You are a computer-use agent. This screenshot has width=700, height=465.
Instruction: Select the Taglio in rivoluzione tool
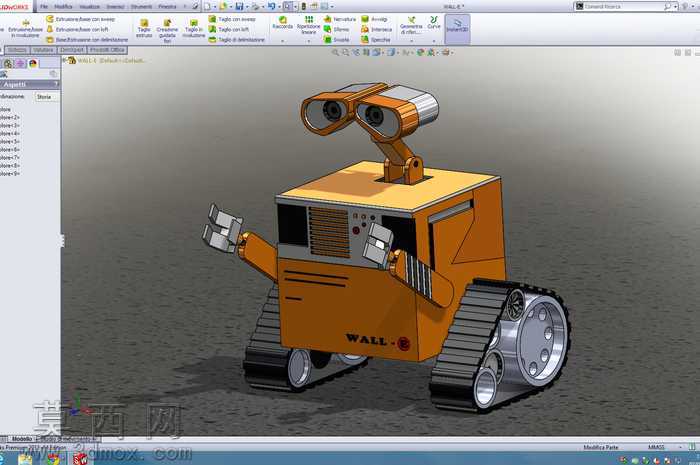[x=194, y=28]
